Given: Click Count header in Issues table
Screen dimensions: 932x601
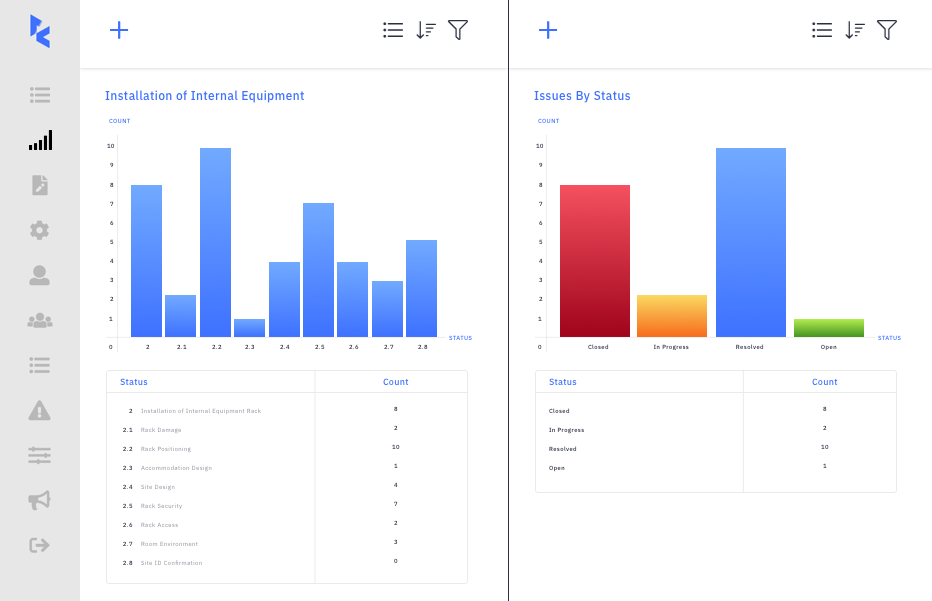Looking at the screenshot, I should coord(824,382).
